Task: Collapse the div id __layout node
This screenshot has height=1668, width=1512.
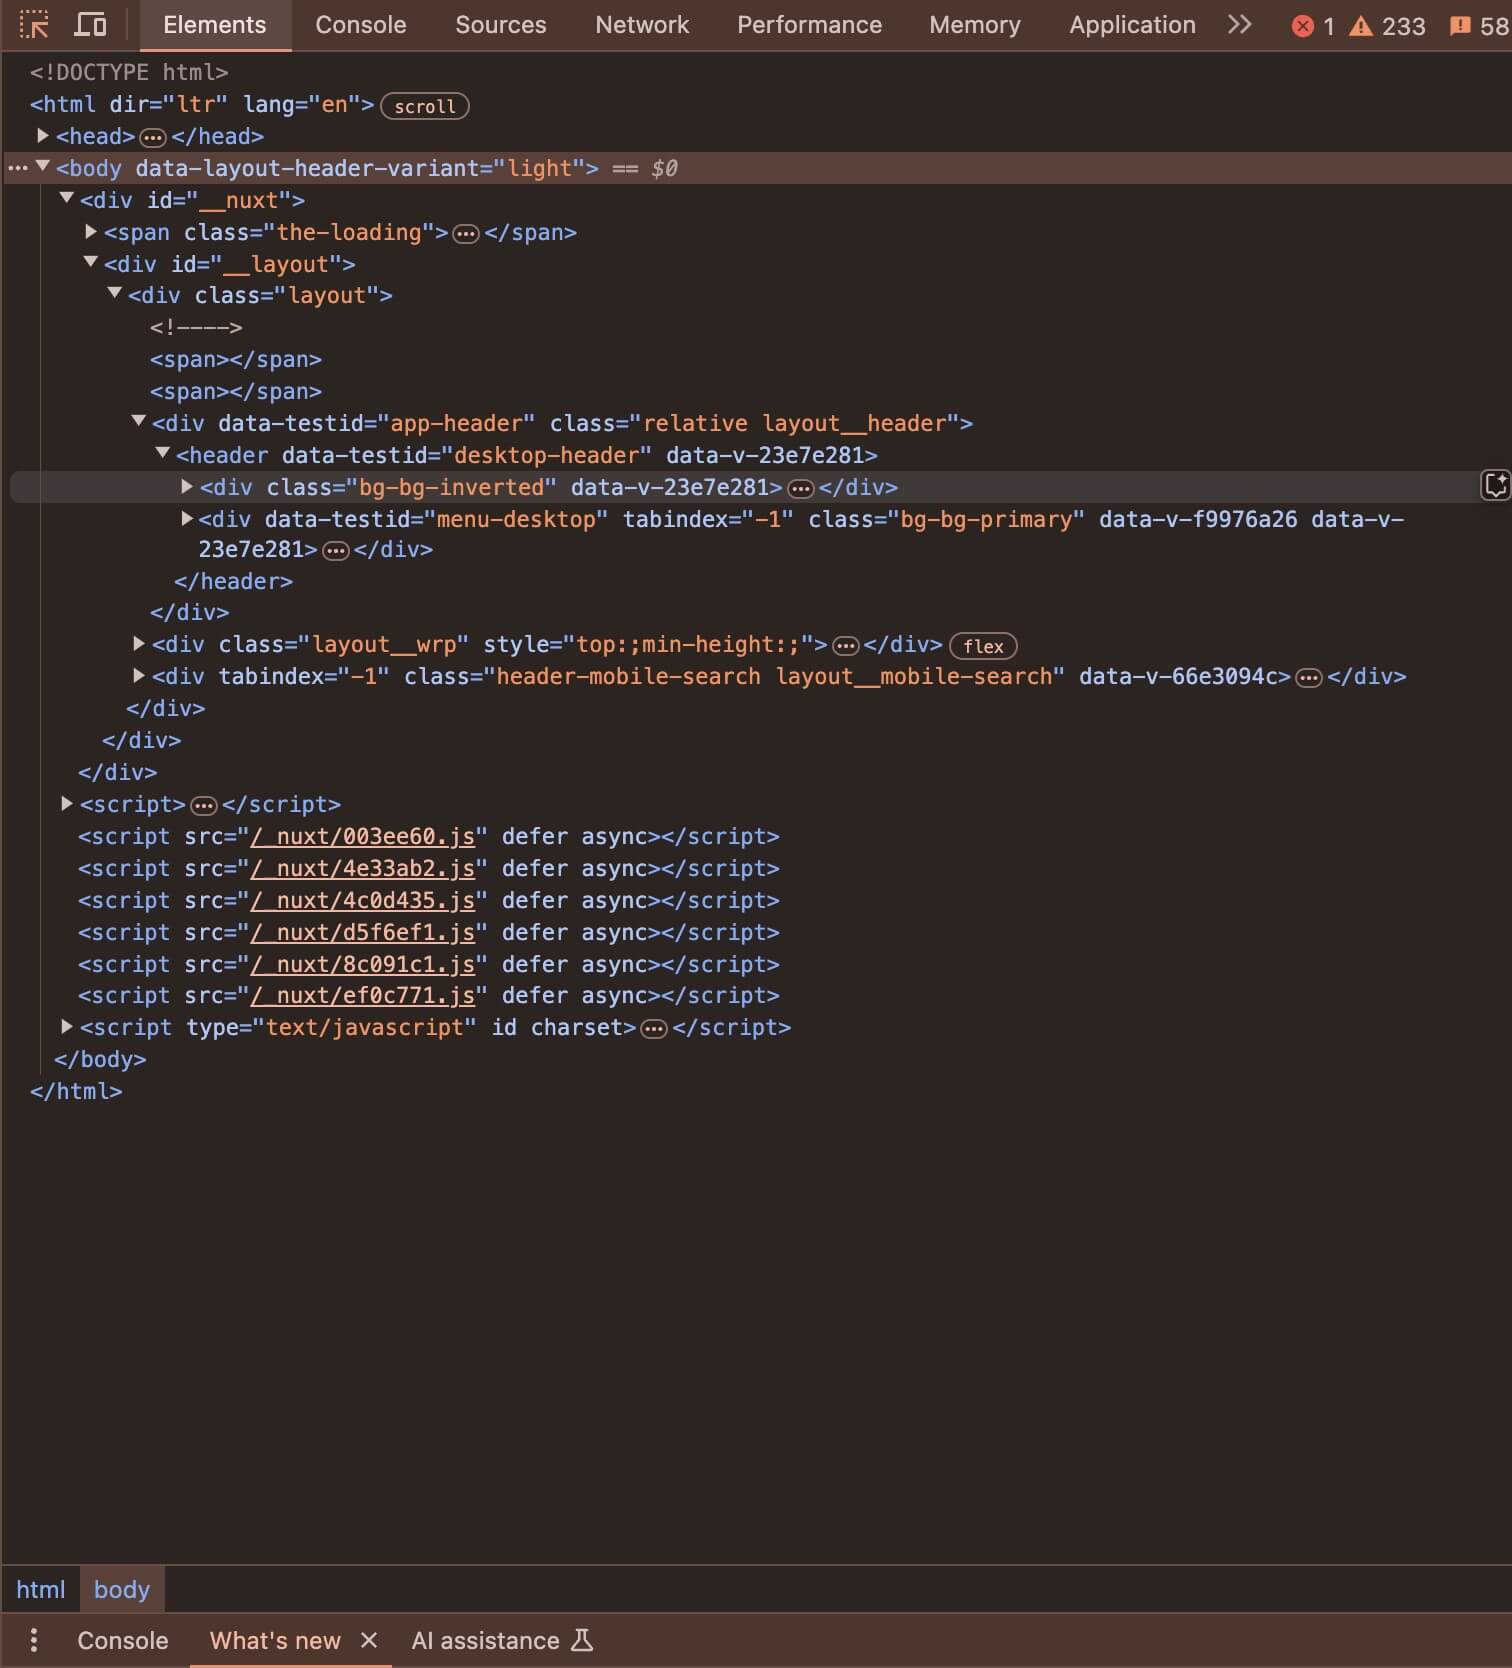Action: pos(91,263)
